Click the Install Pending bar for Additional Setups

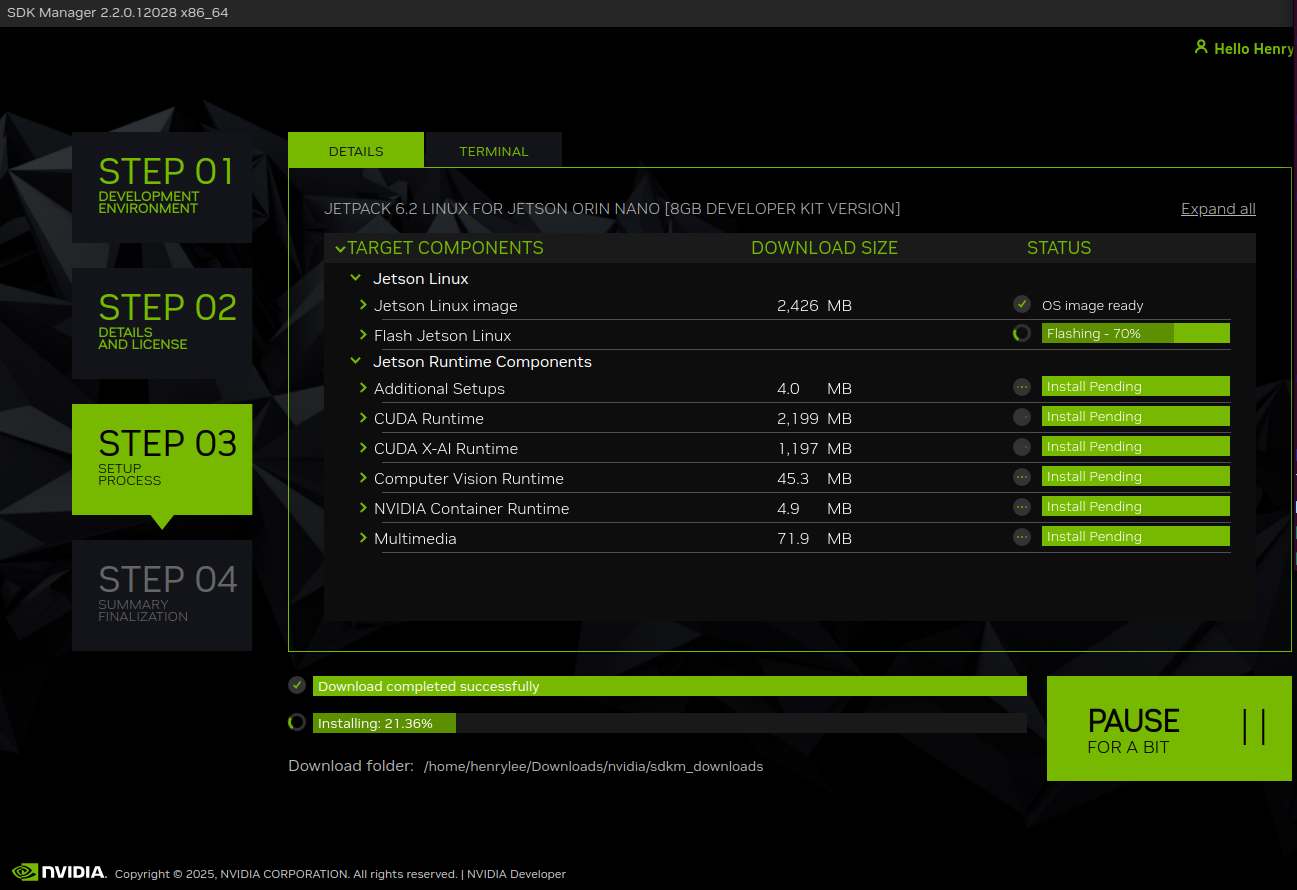pyautogui.click(x=1136, y=386)
